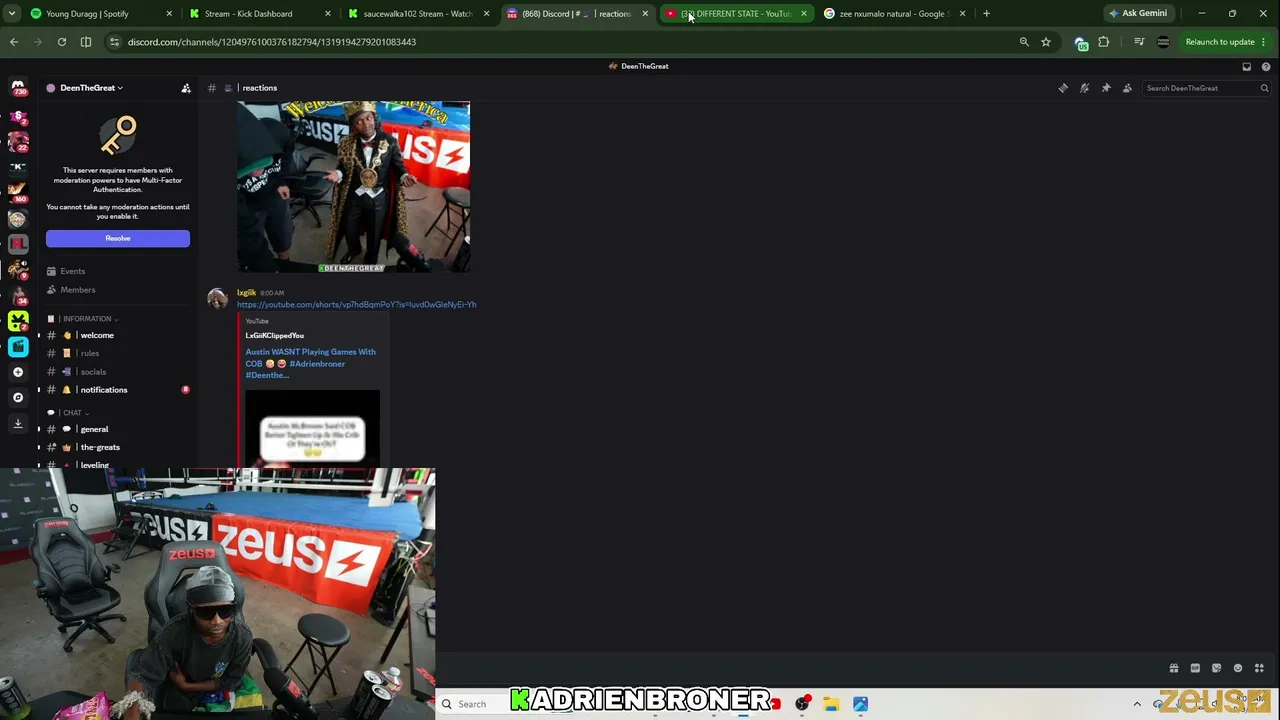The width and height of the screenshot is (1280, 720).
Task: Open Discord direct messages home icon
Action: pos(18,88)
